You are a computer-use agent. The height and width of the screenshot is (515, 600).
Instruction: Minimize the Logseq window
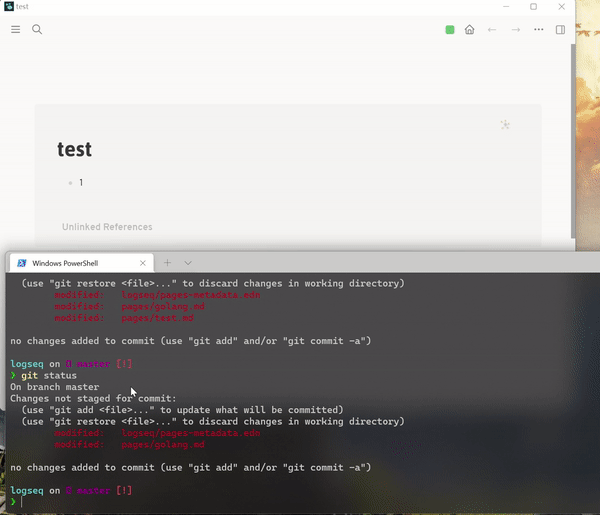(x=506, y=7)
